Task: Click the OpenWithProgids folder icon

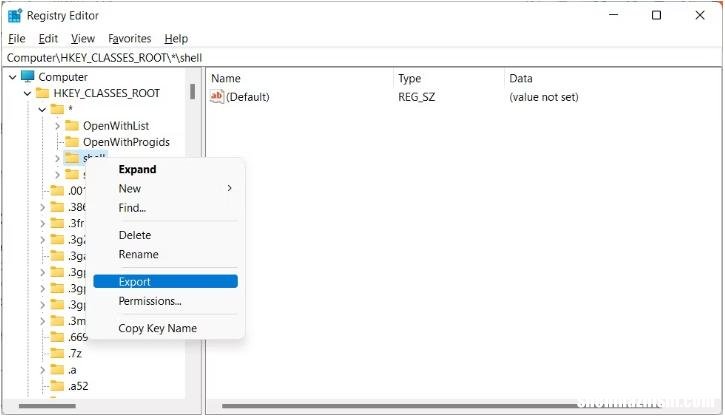Action: coord(72,141)
